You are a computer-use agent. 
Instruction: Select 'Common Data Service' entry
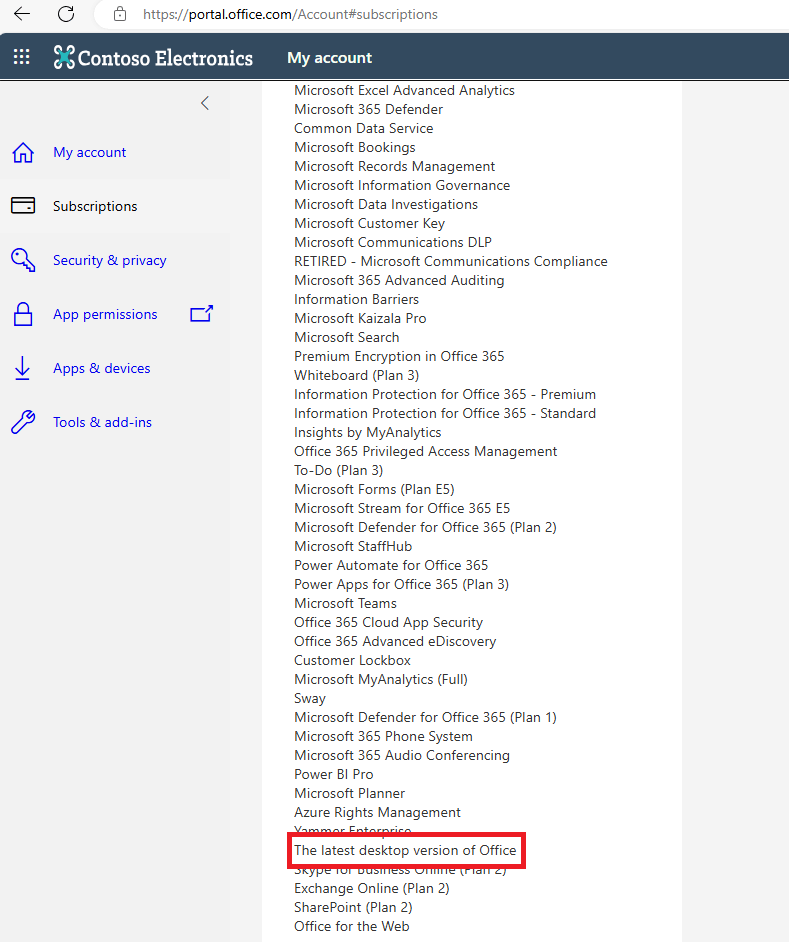pyautogui.click(x=364, y=129)
